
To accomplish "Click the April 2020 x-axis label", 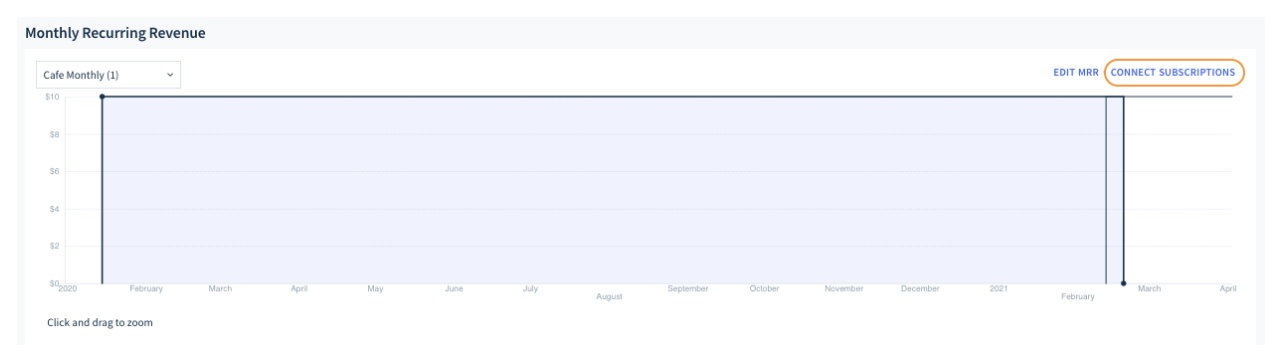I will click(298, 289).
